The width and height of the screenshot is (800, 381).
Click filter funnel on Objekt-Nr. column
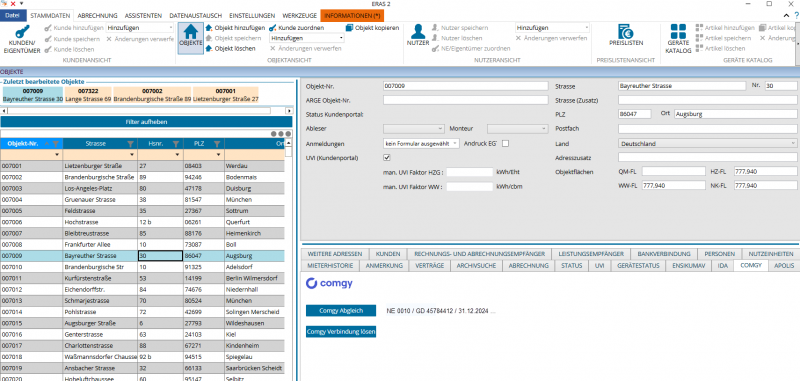pyautogui.click(x=56, y=144)
